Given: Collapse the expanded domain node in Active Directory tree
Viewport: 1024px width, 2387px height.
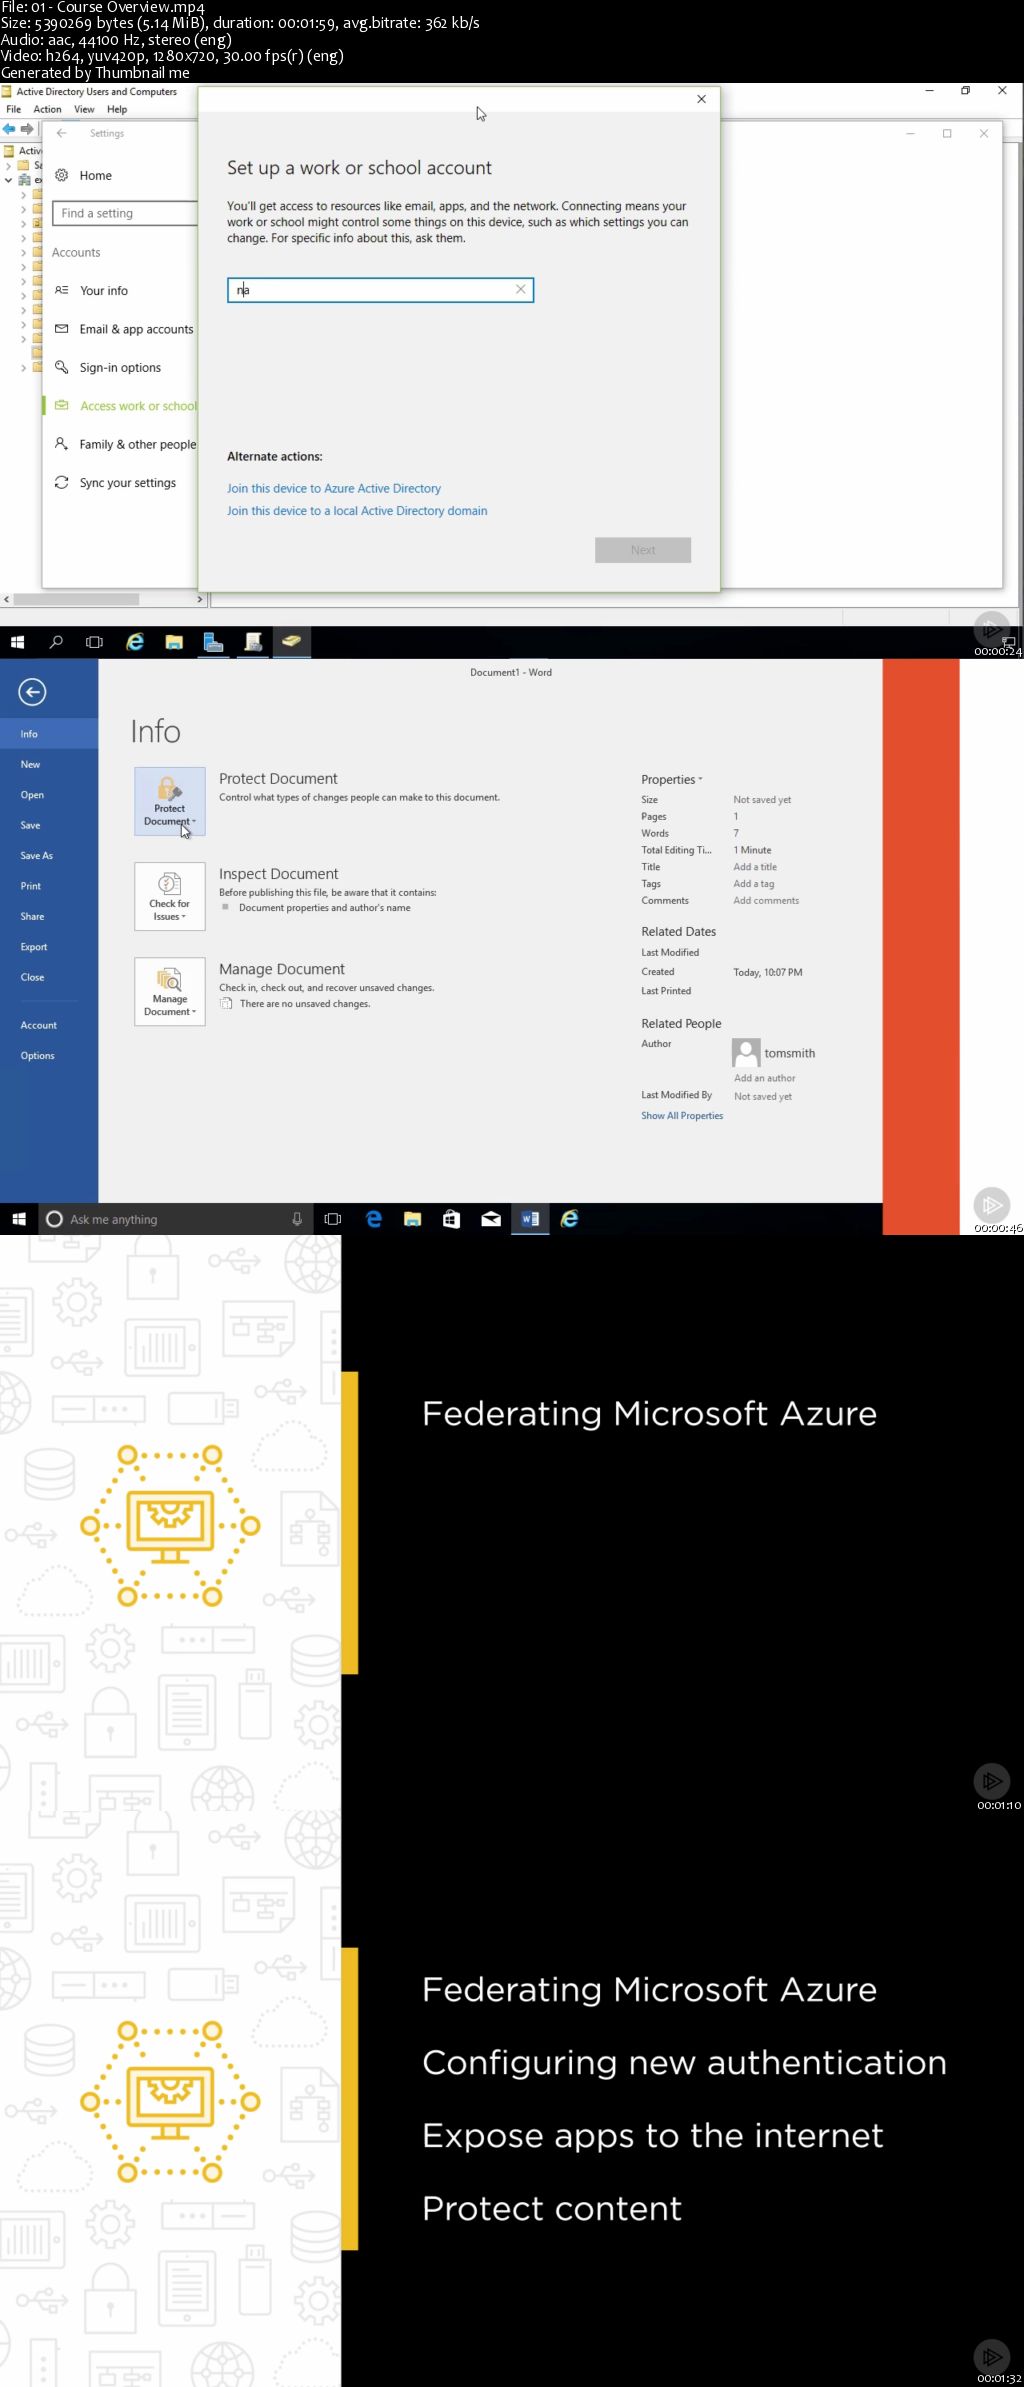Looking at the screenshot, I should [8, 180].
